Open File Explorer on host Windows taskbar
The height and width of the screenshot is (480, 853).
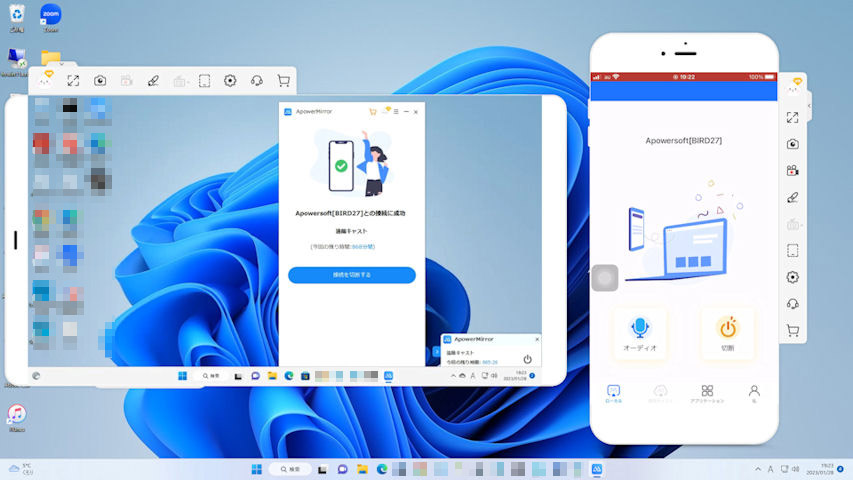362,469
